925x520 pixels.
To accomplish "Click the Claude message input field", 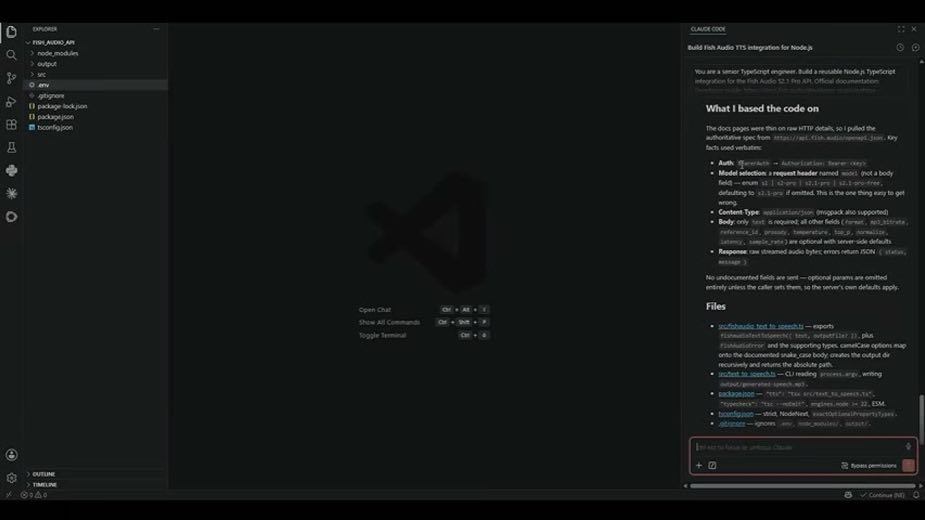I will click(799, 447).
